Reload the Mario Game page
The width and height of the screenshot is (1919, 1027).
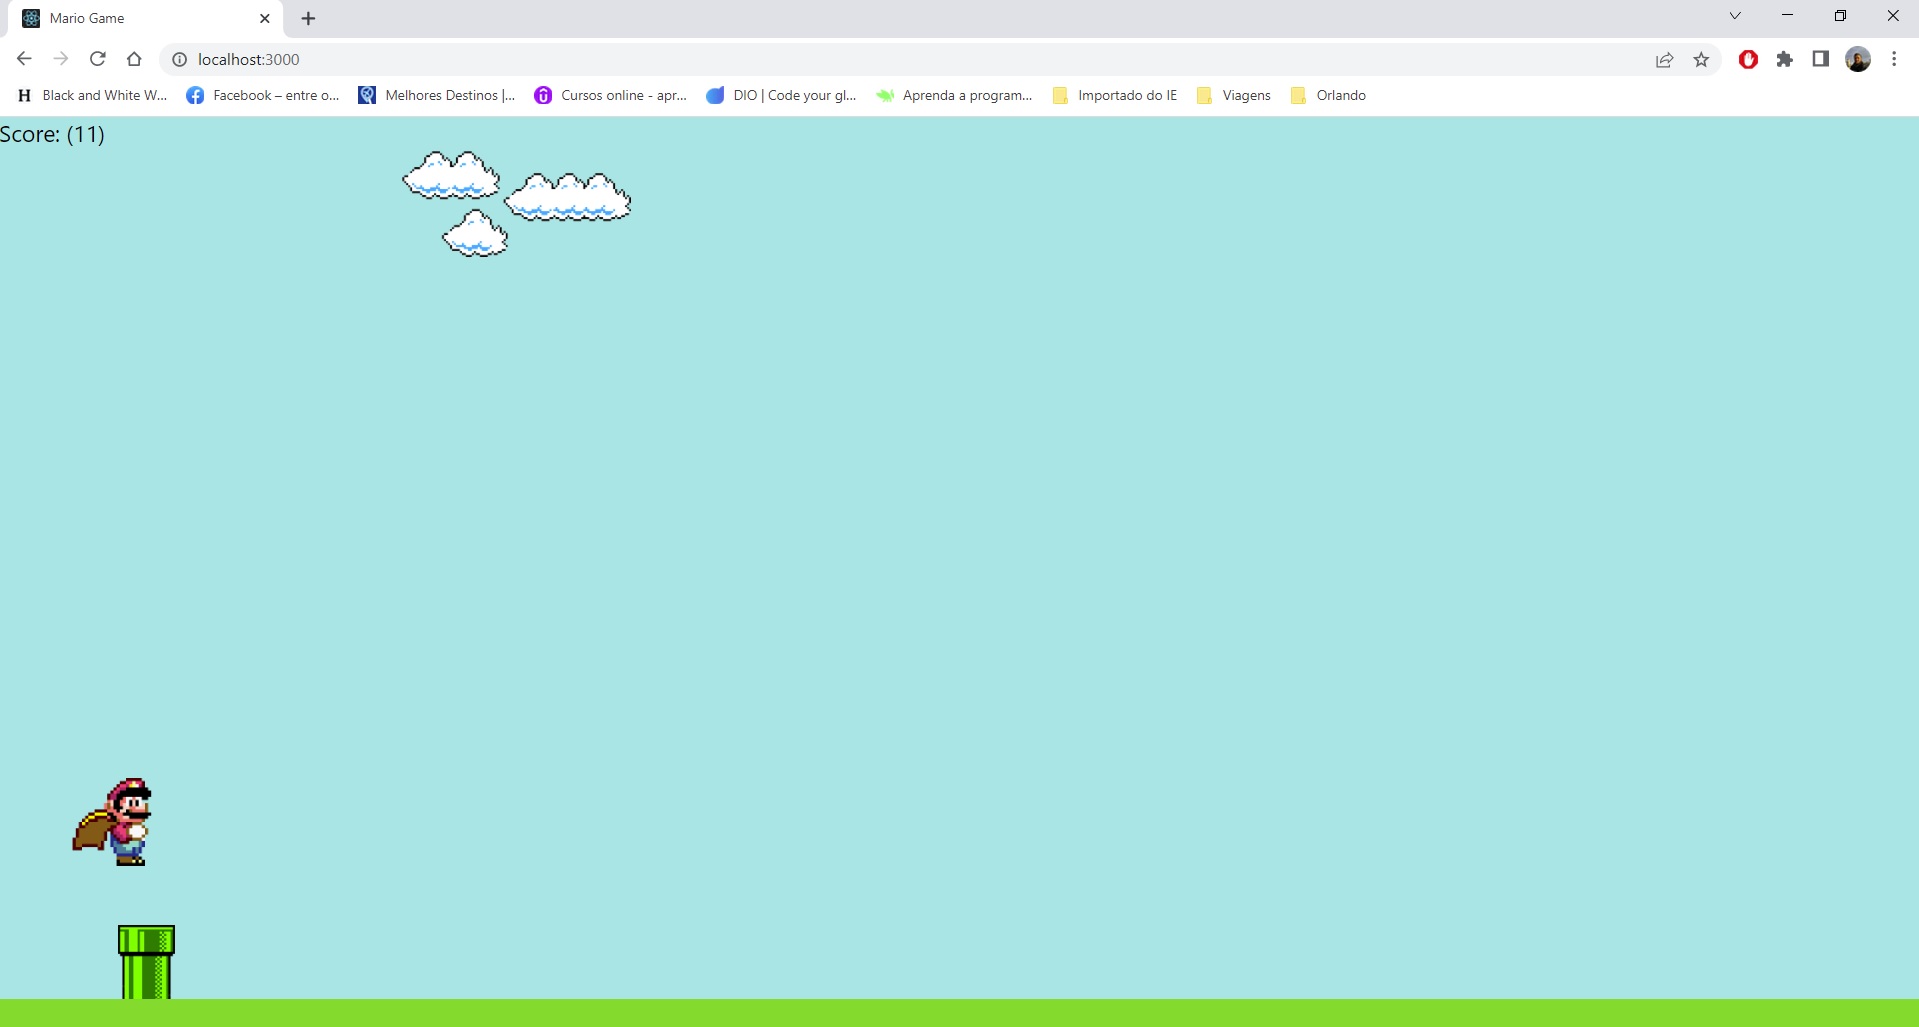pyautogui.click(x=97, y=59)
